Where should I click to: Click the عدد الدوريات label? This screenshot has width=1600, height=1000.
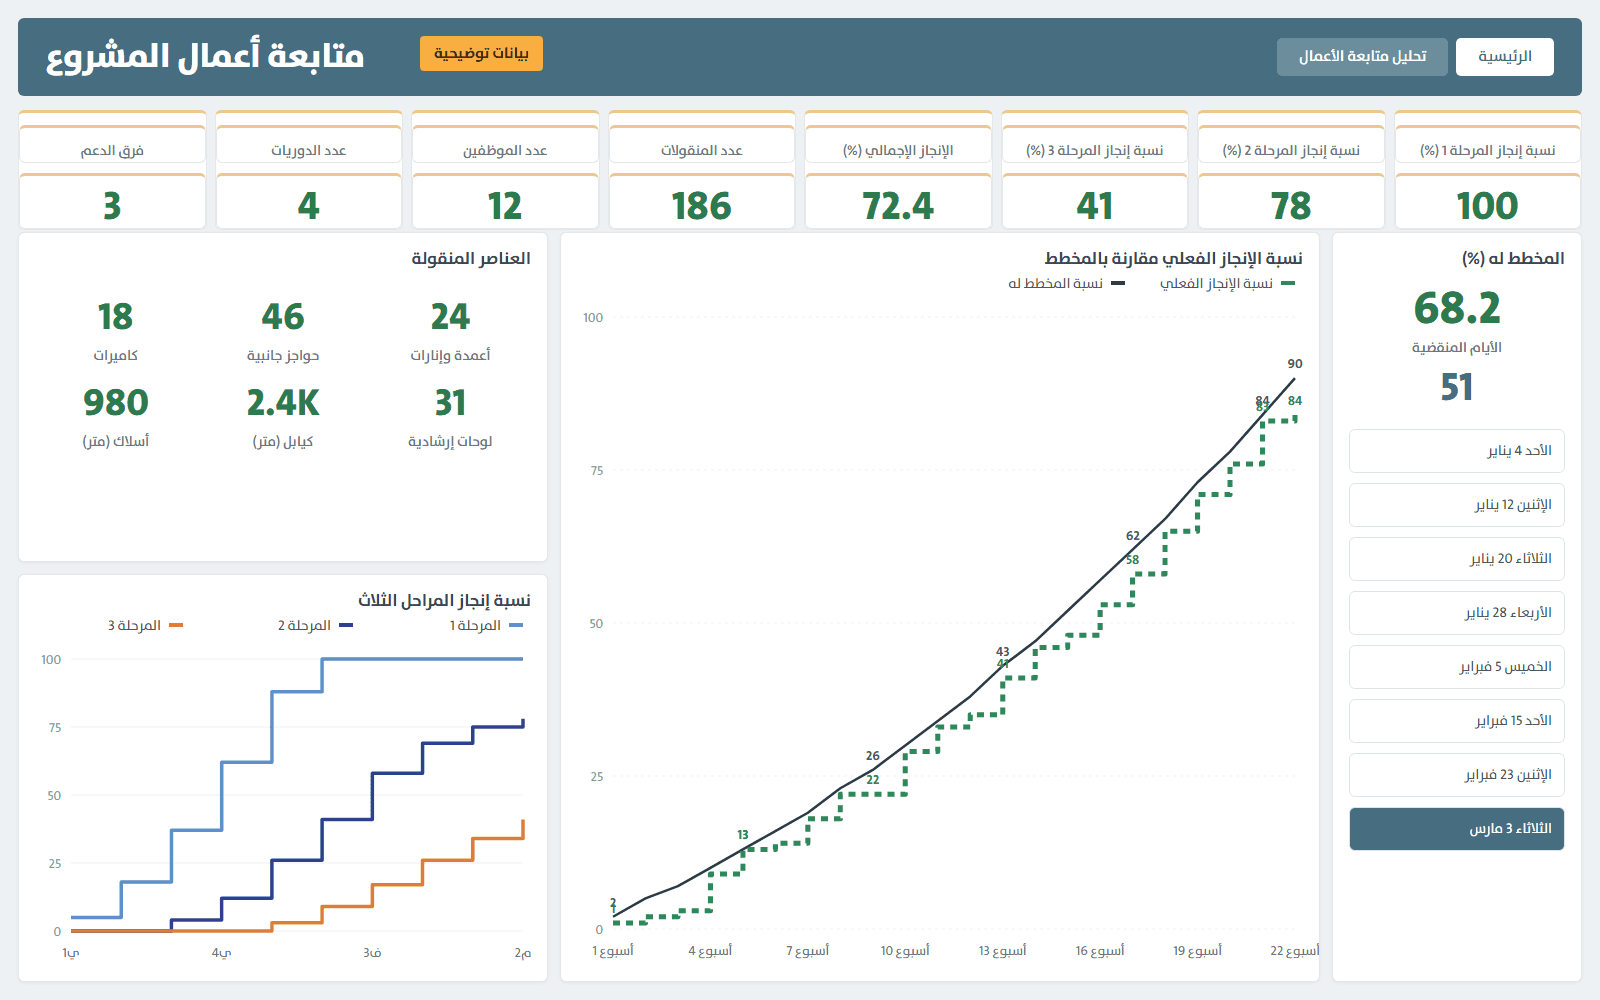(x=308, y=150)
